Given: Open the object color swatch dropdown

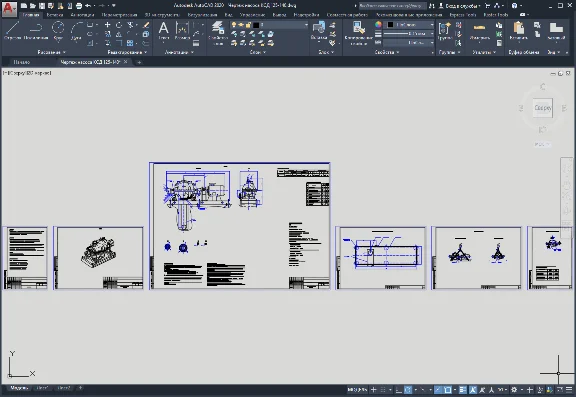Looking at the screenshot, I should (410, 25).
